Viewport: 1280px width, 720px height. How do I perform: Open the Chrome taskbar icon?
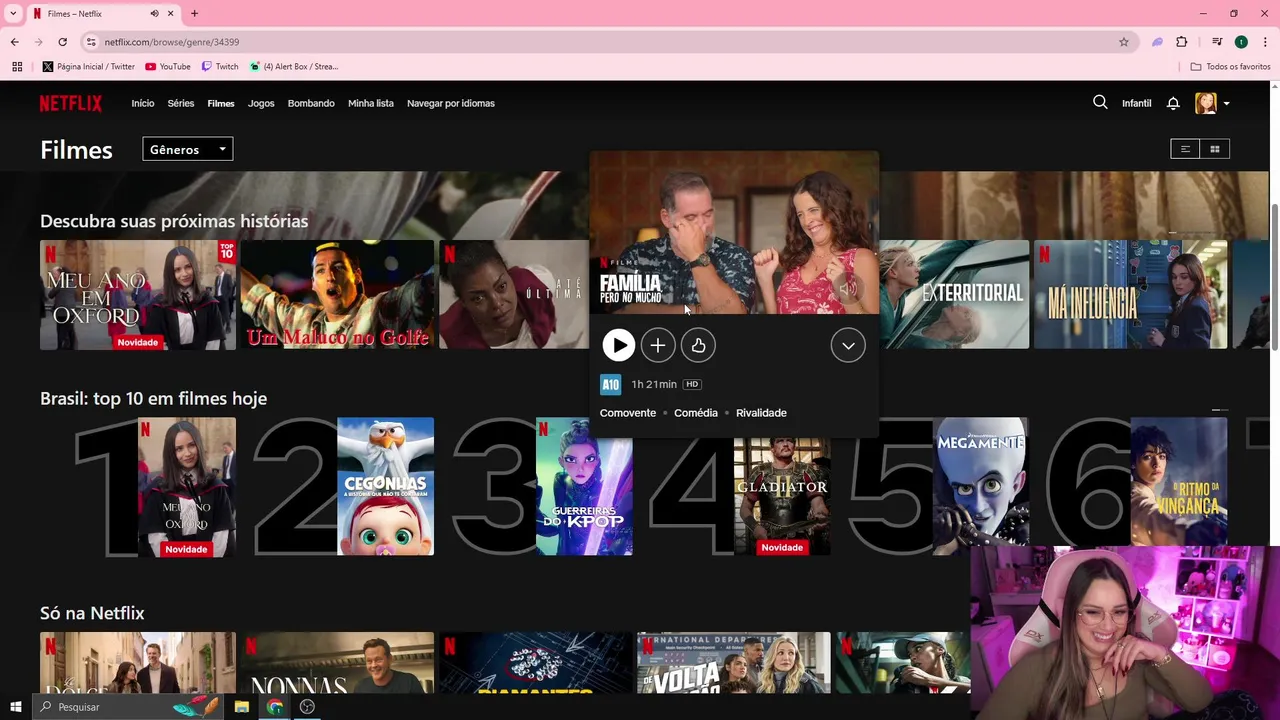click(275, 707)
